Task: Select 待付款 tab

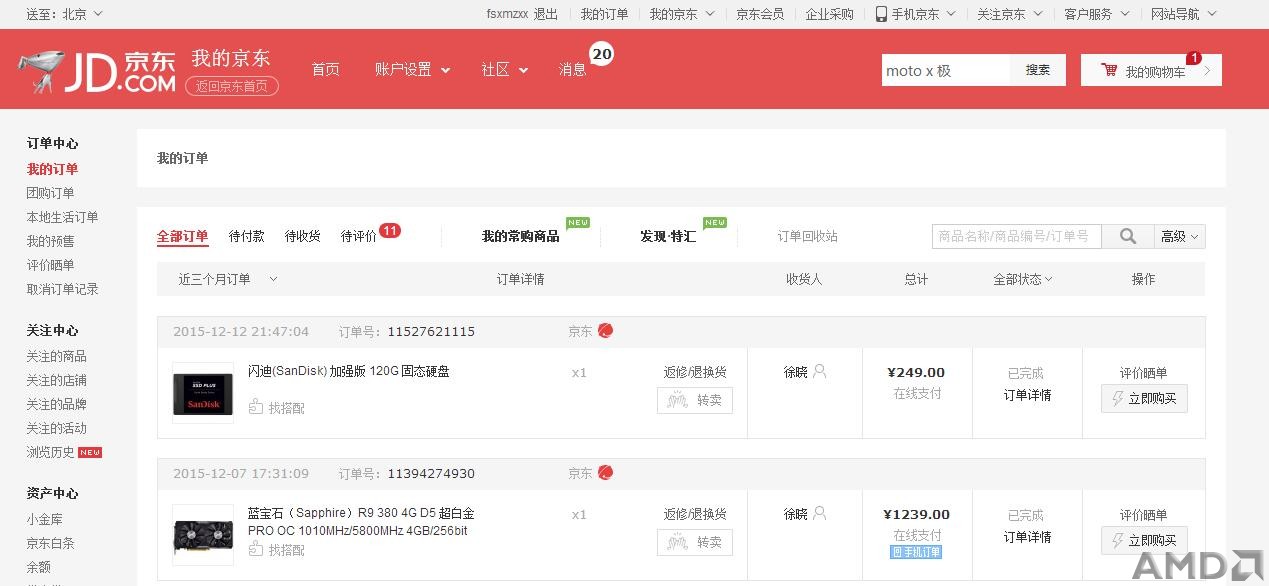Action: click(x=247, y=236)
